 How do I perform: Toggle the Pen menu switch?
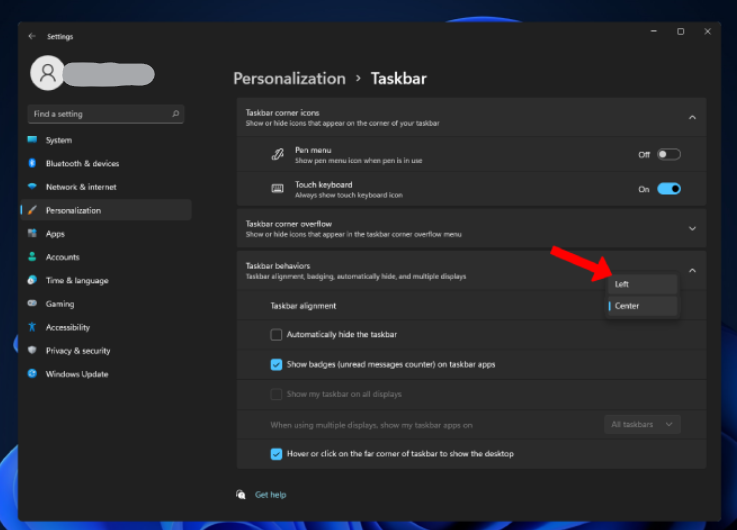click(668, 154)
